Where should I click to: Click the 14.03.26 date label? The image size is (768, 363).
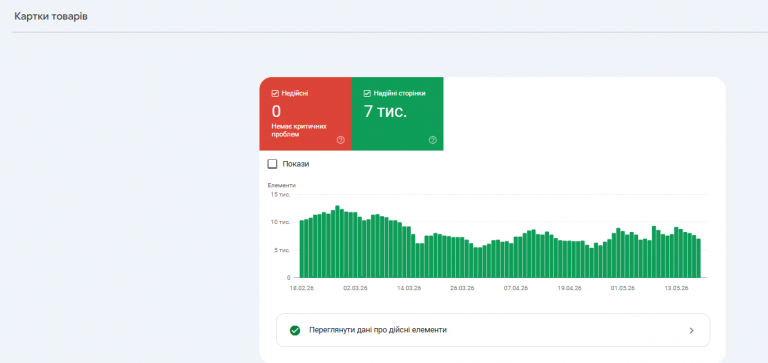[409, 288]
